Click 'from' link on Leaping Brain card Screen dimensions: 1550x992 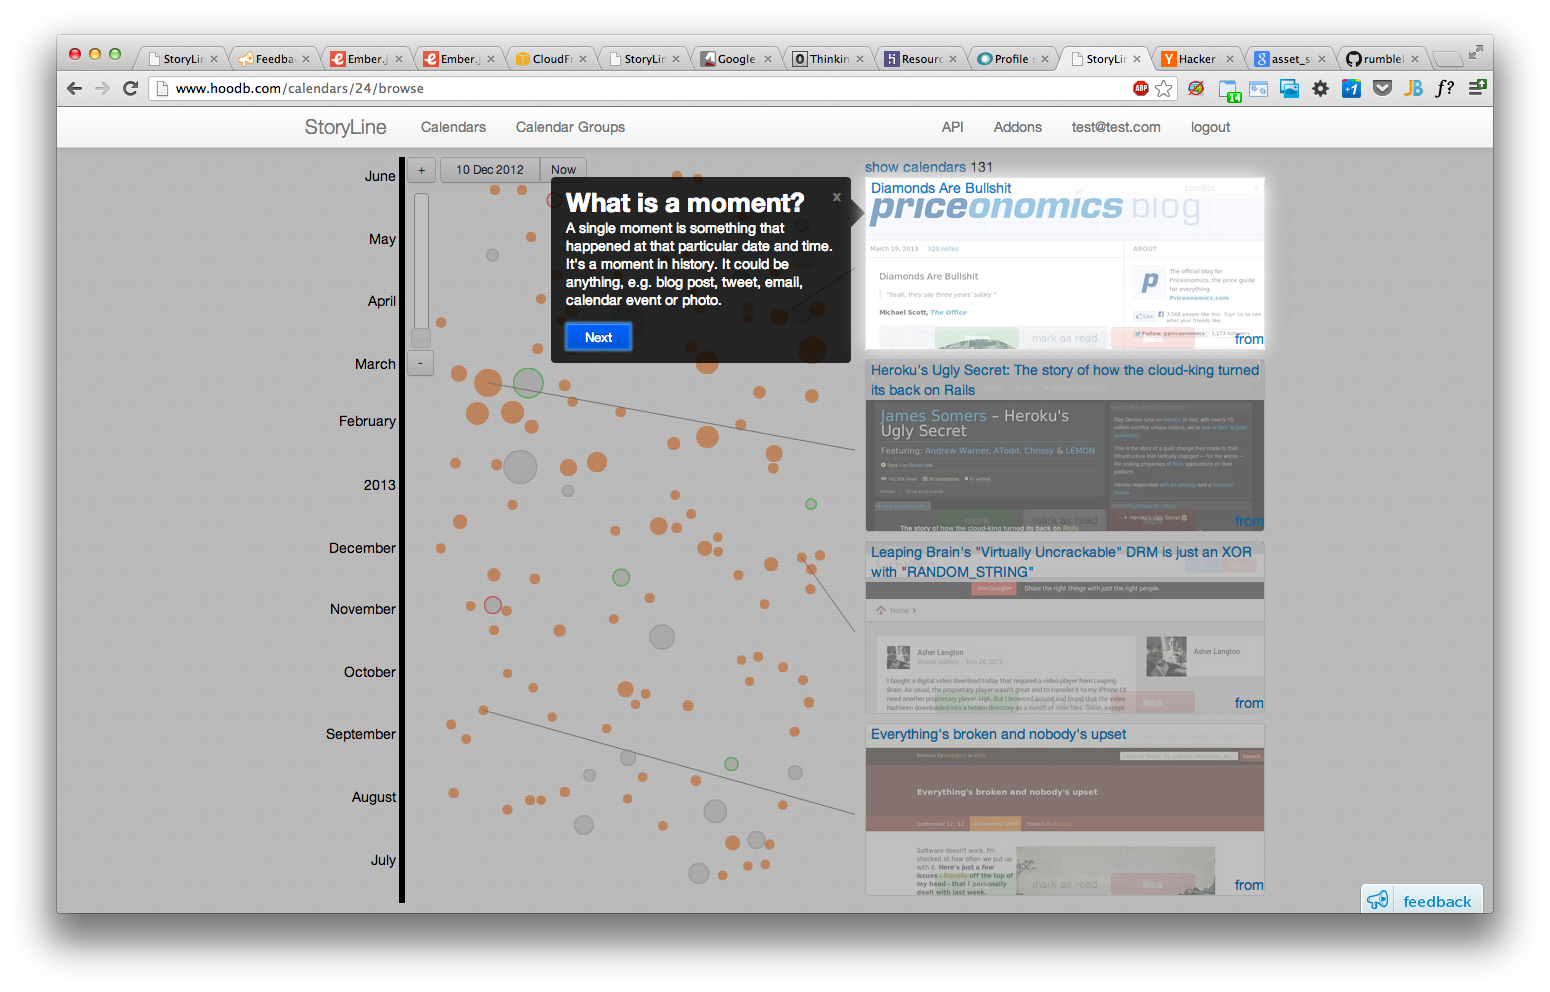click(x=1249, y=703)
